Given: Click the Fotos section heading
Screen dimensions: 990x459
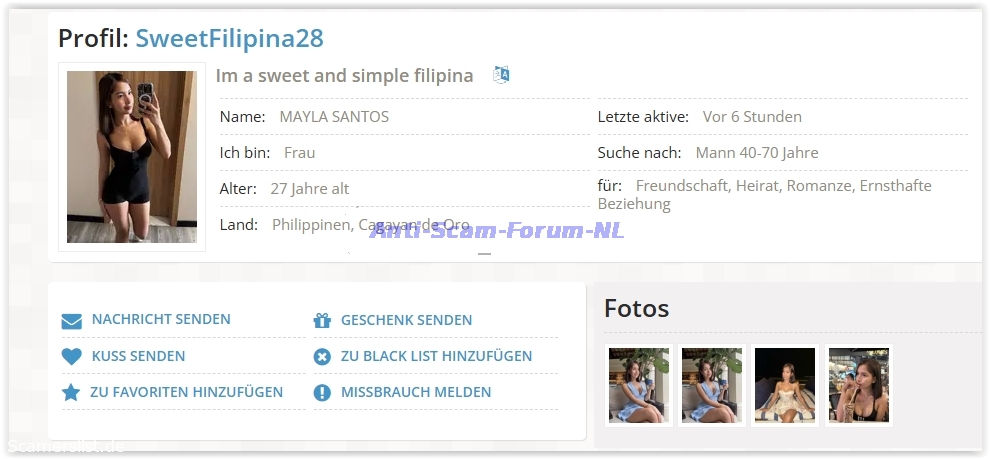Looking at the screenshot, I should coord(636,309).
